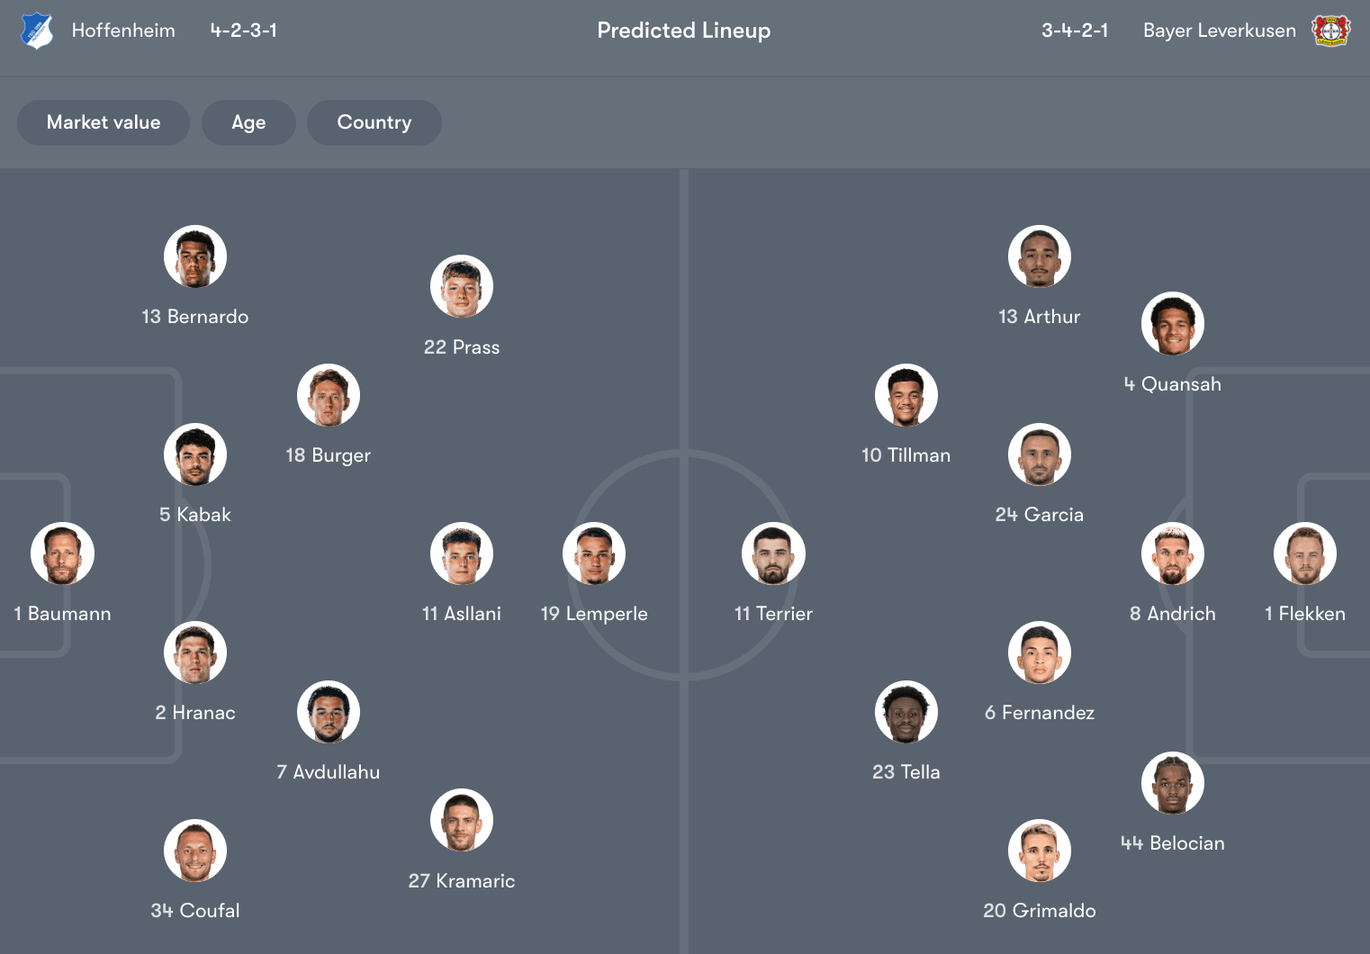Expand details for player Terrier
Screen dimensions: 1370x954
(774, 553)
